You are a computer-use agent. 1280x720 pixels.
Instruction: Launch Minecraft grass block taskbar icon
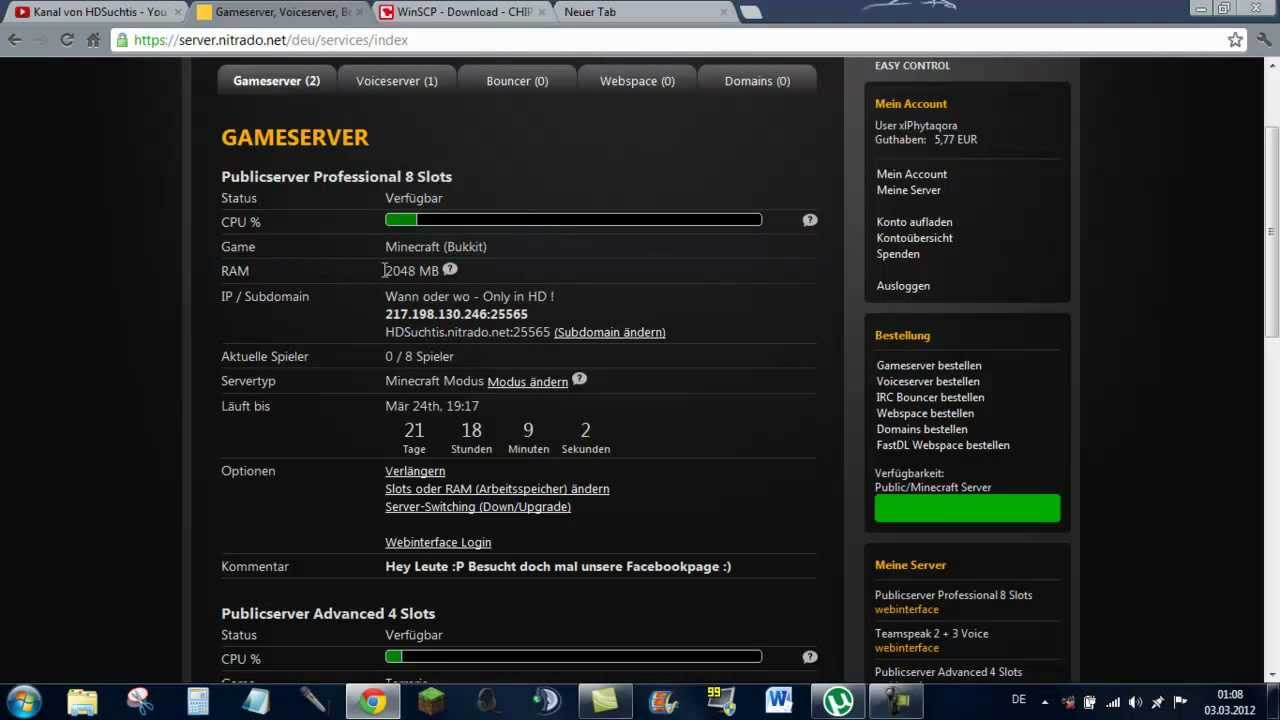pos(431,701)
